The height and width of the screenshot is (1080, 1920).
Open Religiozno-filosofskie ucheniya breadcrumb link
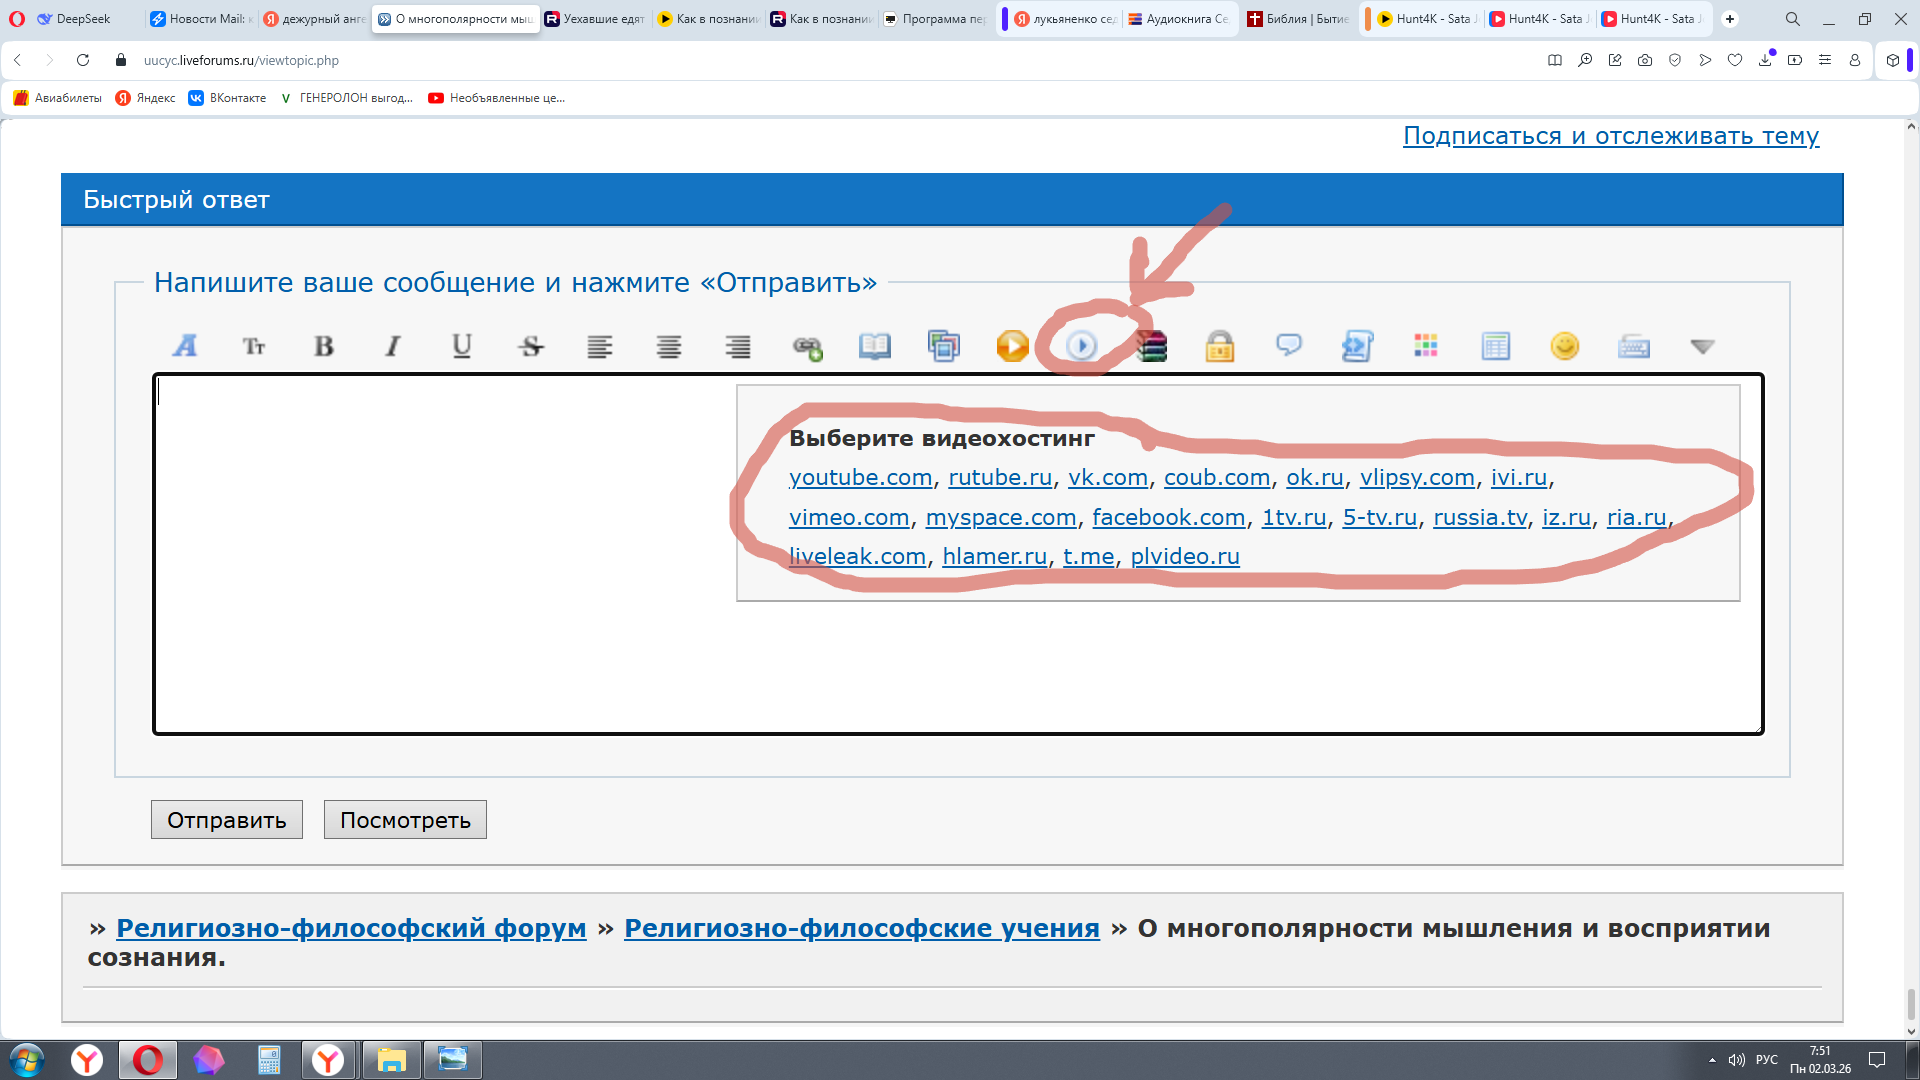(x=861, y=928)
